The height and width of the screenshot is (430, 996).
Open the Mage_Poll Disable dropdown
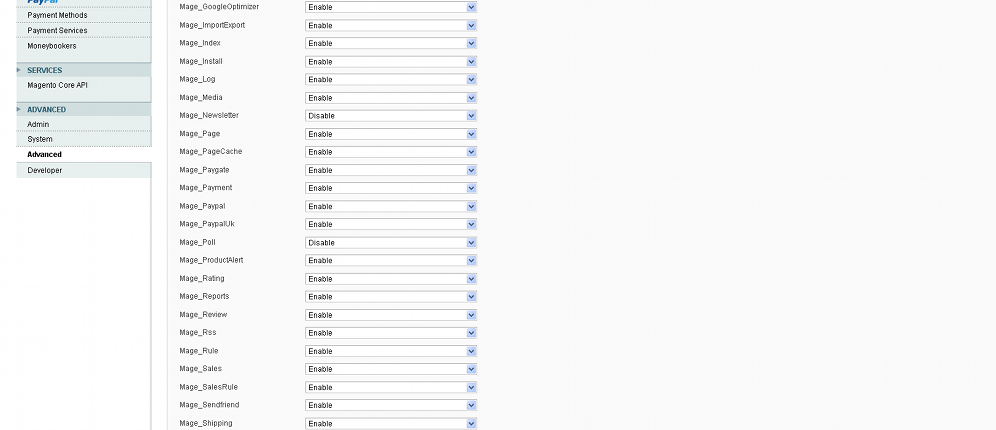click(391, 243)
